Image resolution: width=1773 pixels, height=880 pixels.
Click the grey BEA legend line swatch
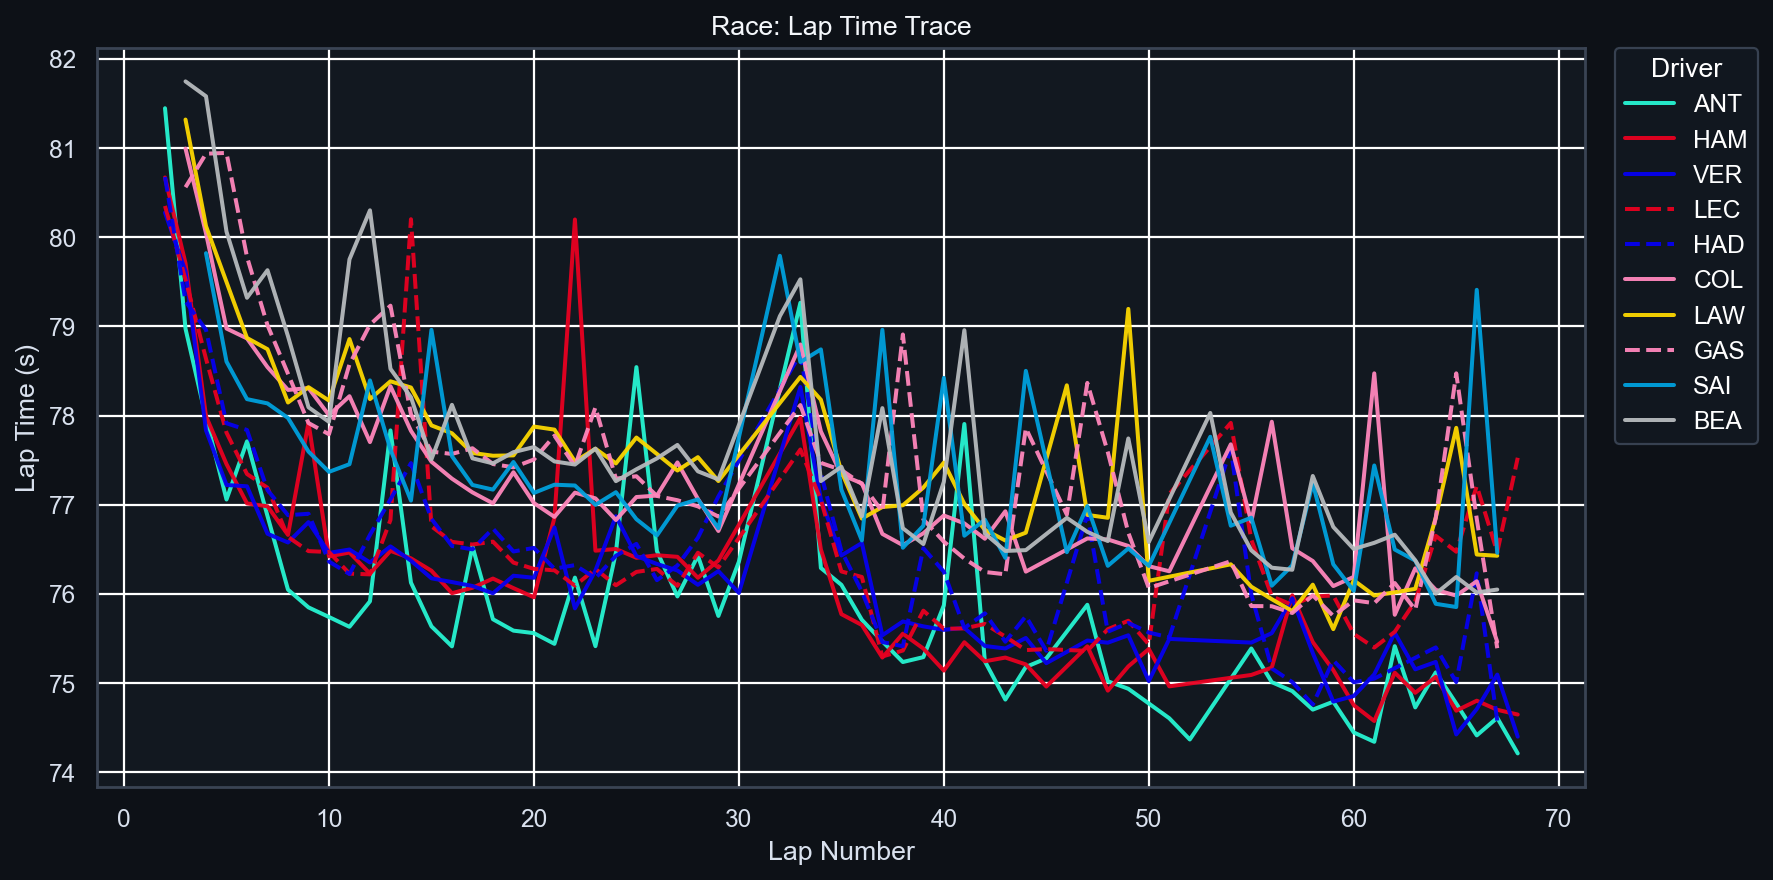1650,420
